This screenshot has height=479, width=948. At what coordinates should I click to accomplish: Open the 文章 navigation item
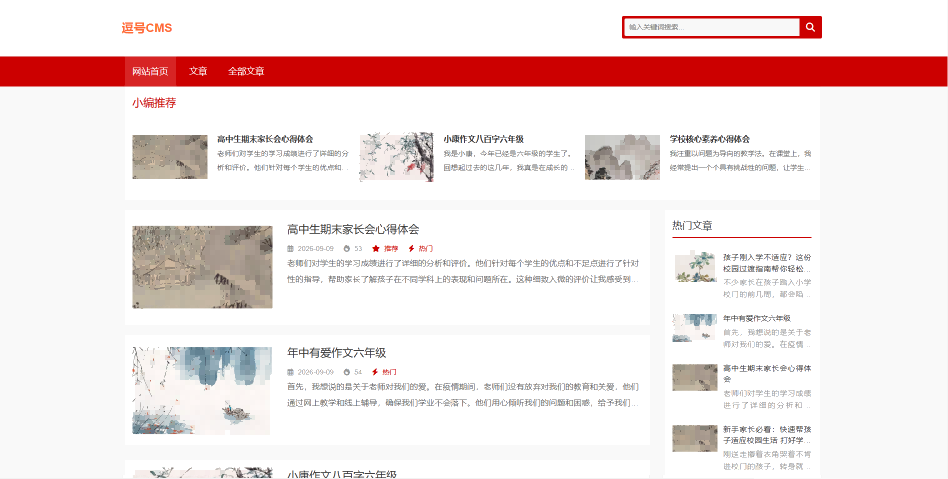point(198,71)
